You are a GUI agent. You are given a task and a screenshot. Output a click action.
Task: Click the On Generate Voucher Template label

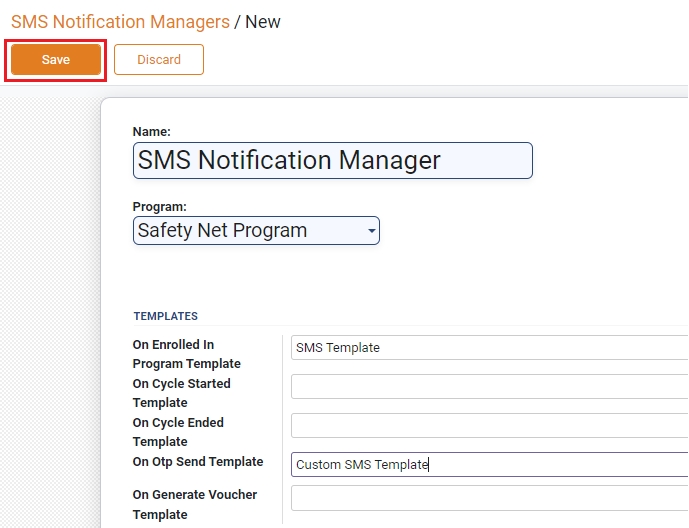[x=194, y=504]
